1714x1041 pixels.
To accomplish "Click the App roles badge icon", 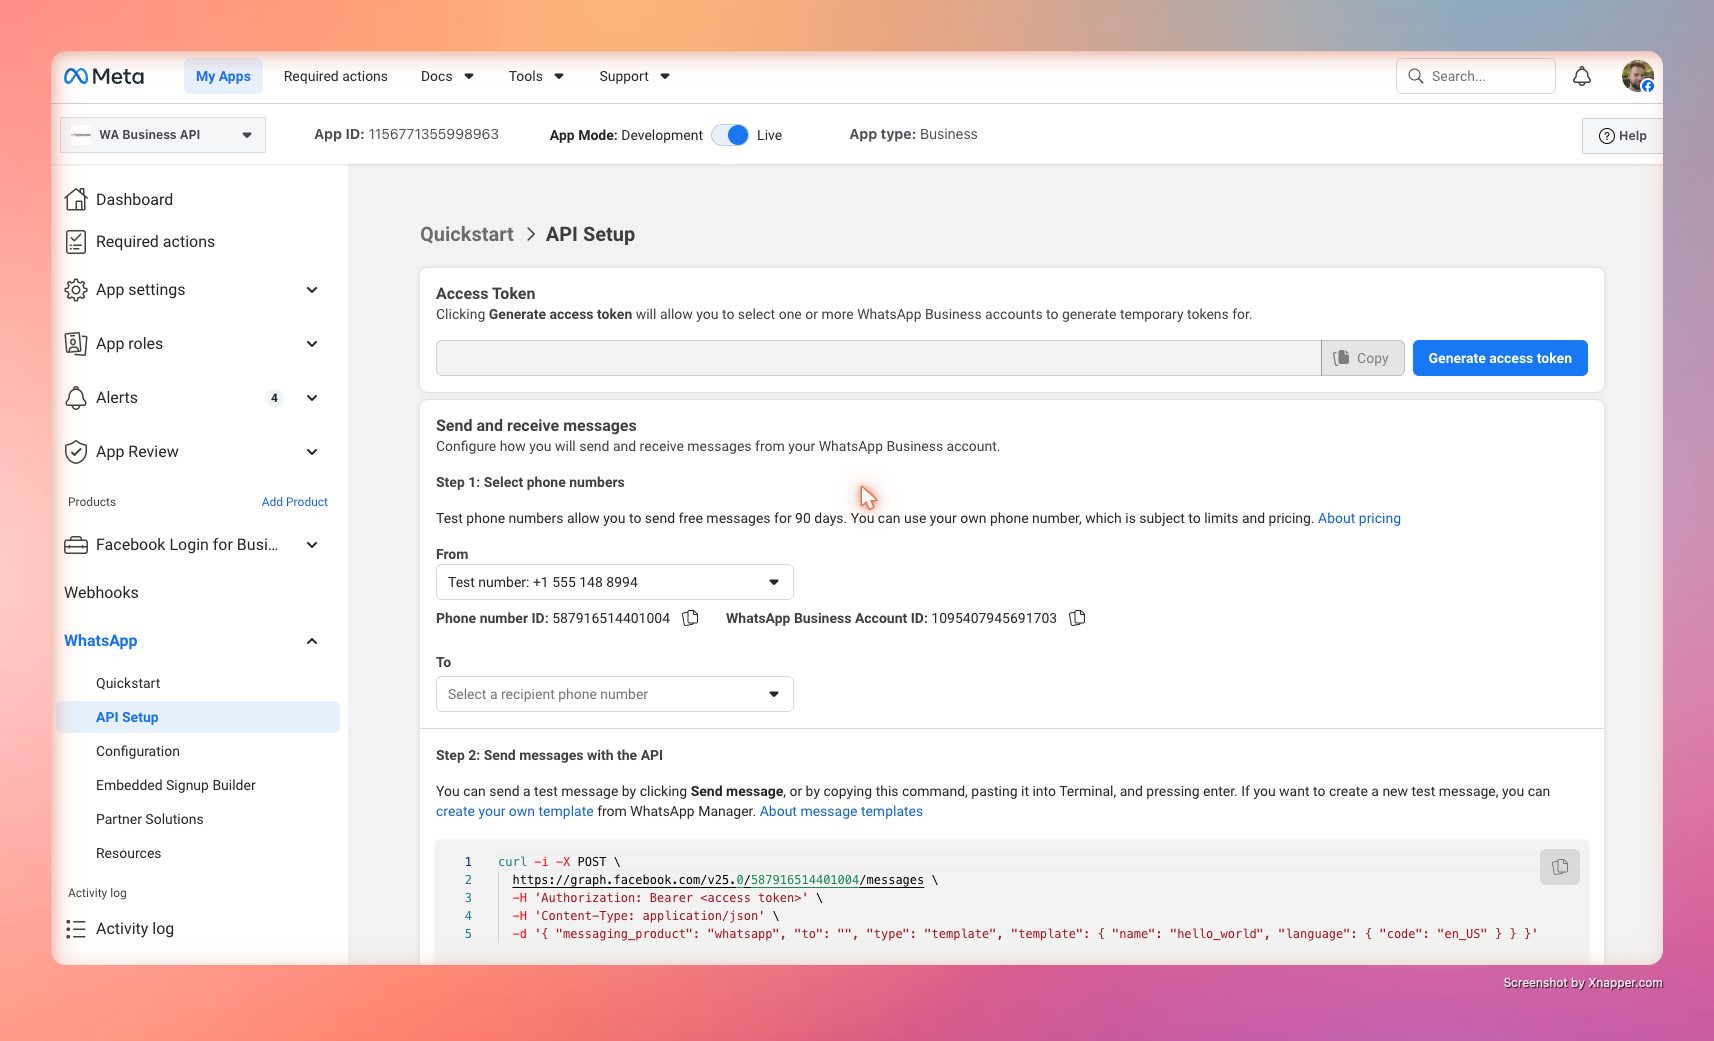I will pyautogui.click(x=76, y=343).
